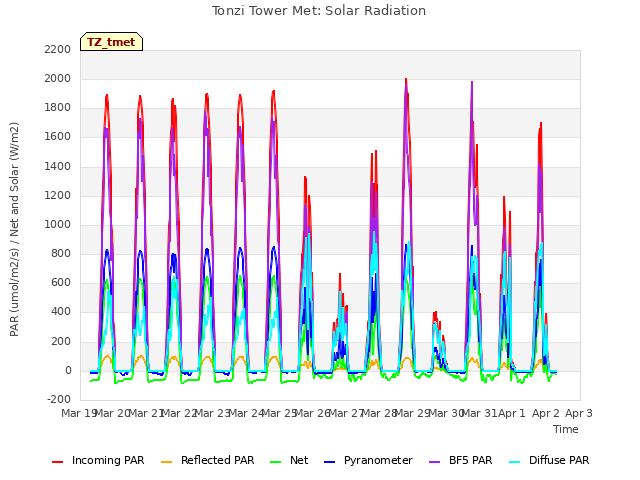Click the Apr 1 x-axis label

(512, 413)
